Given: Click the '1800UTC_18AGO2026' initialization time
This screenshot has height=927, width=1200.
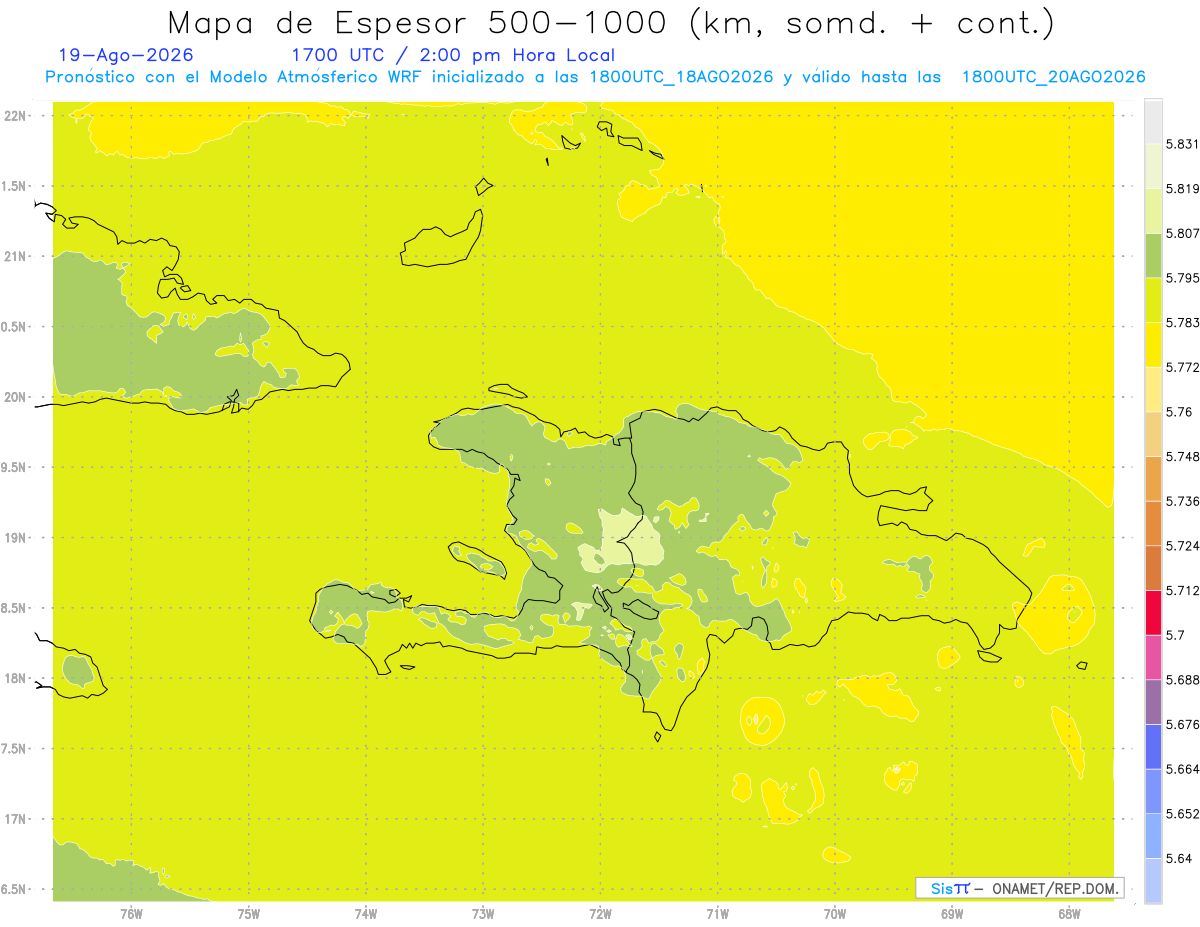Looking at the screenshot, I should tap(681, 77).
